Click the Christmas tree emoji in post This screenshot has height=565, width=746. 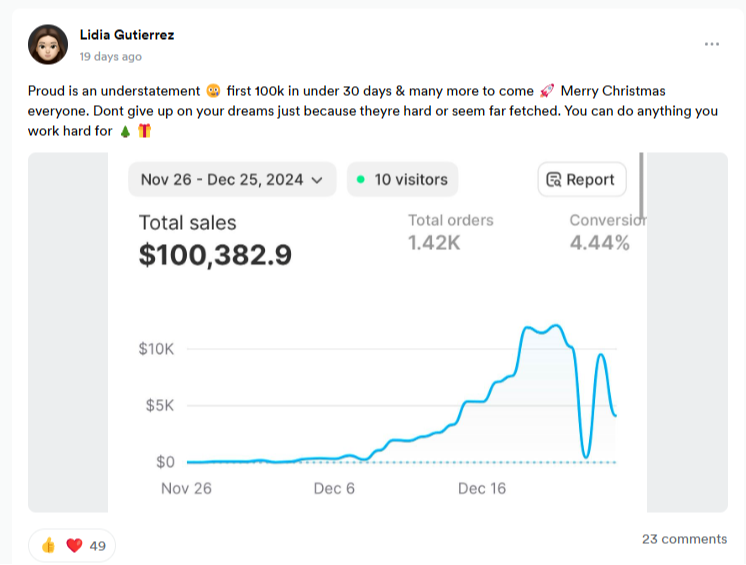tap(124, 131)
